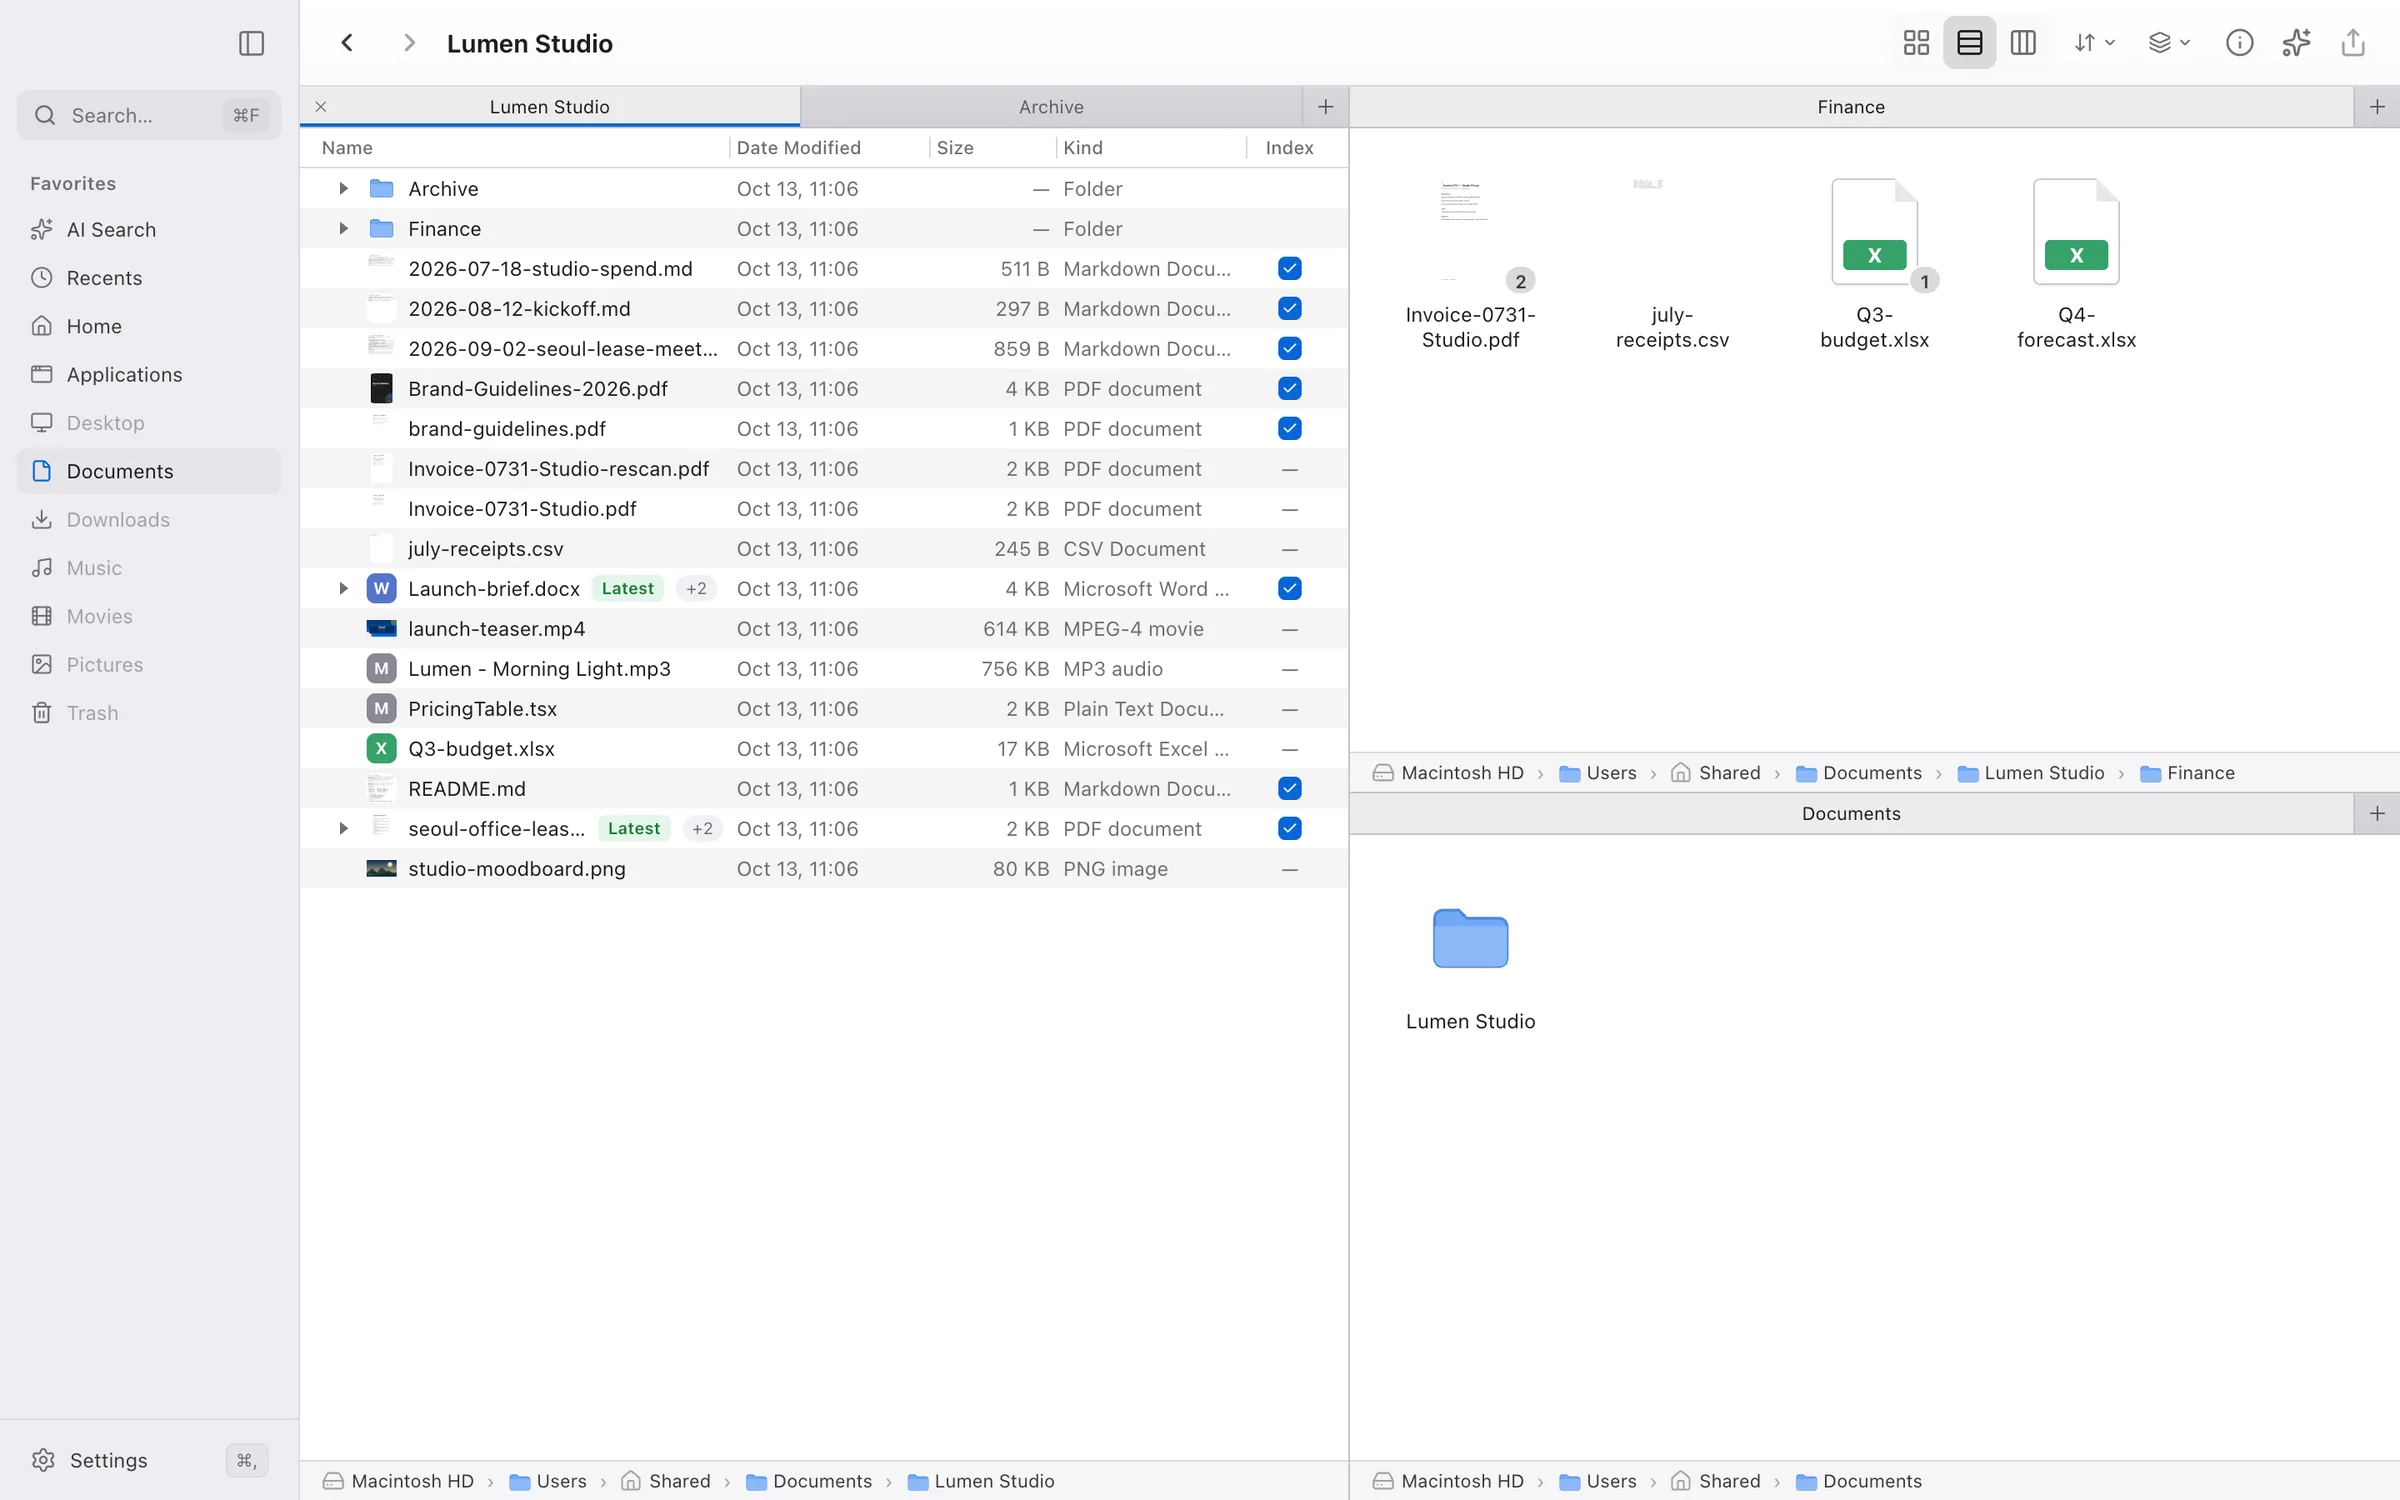Toggle index checkbox for seoul-office-lease PDF
2400x1500 pixels.
(x=1290, y=829)
